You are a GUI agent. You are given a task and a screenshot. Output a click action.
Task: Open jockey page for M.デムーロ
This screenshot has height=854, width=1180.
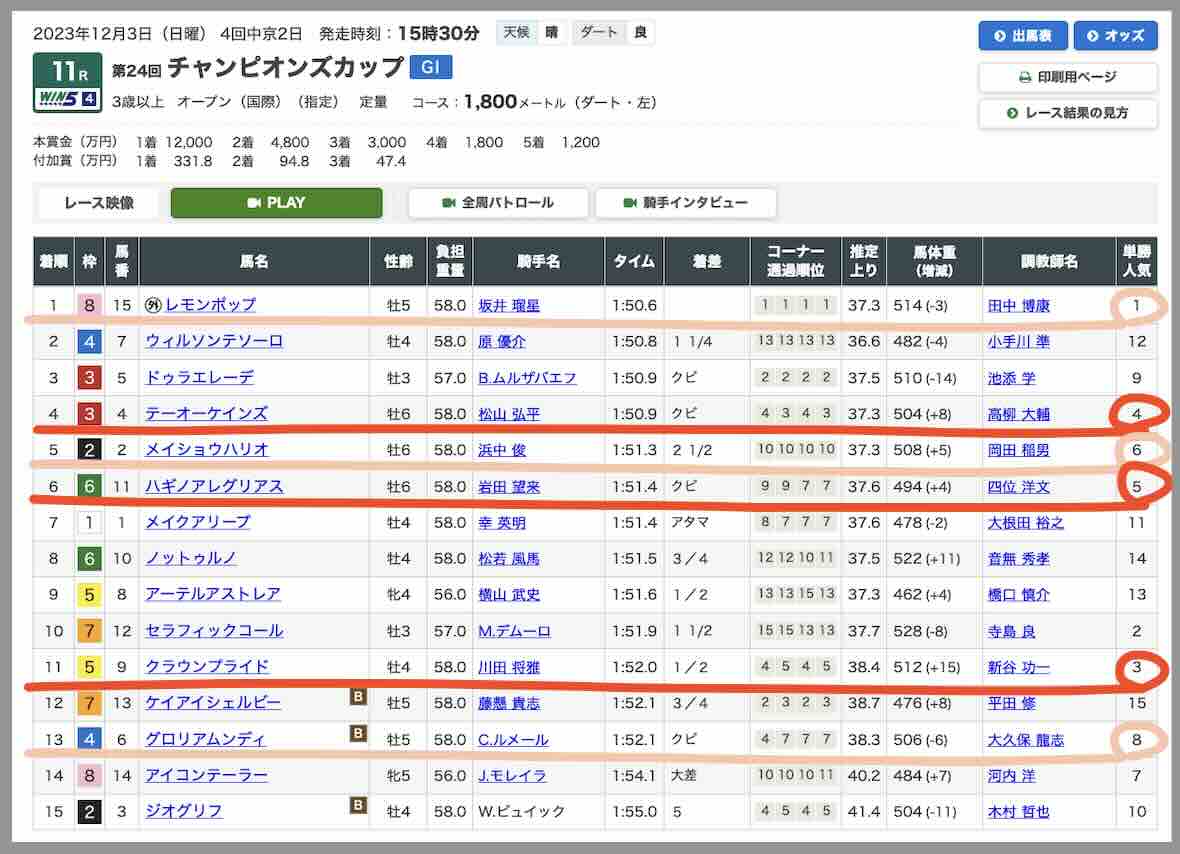click(x=514, y=631)
